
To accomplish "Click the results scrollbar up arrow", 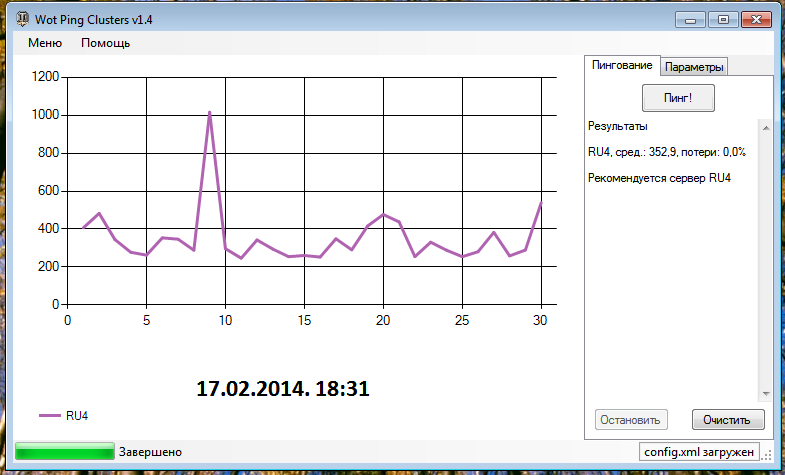I will 765,128.
